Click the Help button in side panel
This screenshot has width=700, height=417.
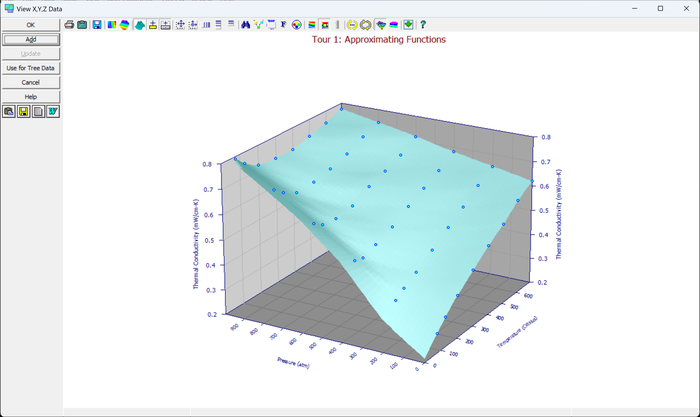pos(30,96)
